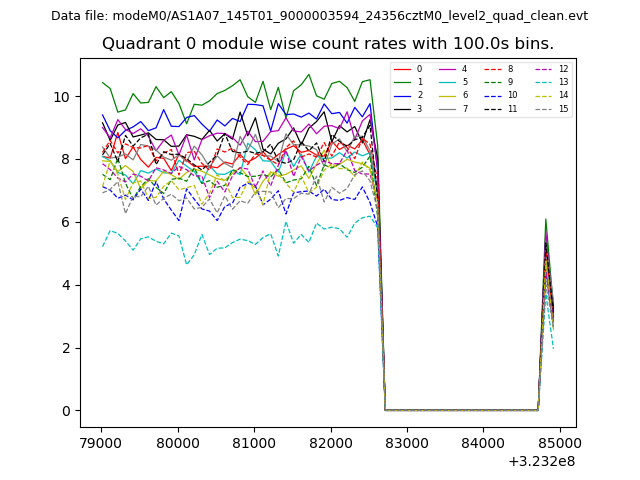This screenshot has width=640, height=480.
Task: Click the x-axis tick label 79000
Action: pyautogui.click(x=102, y=443)
